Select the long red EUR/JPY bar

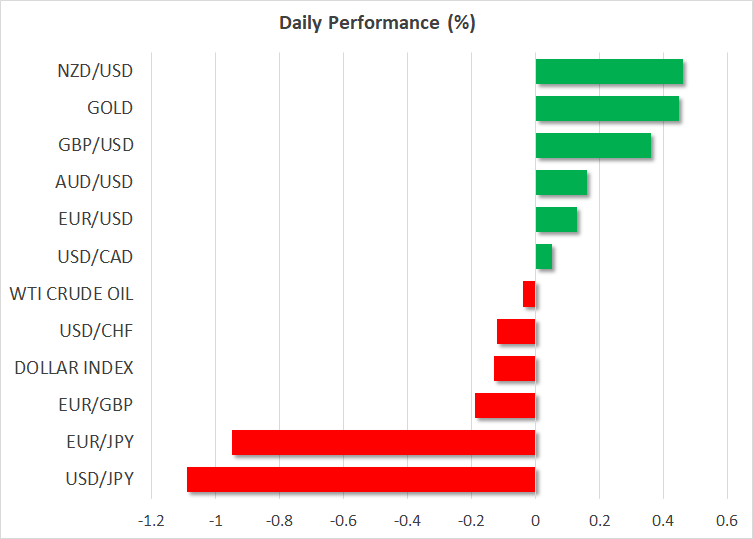coord(384,442)
